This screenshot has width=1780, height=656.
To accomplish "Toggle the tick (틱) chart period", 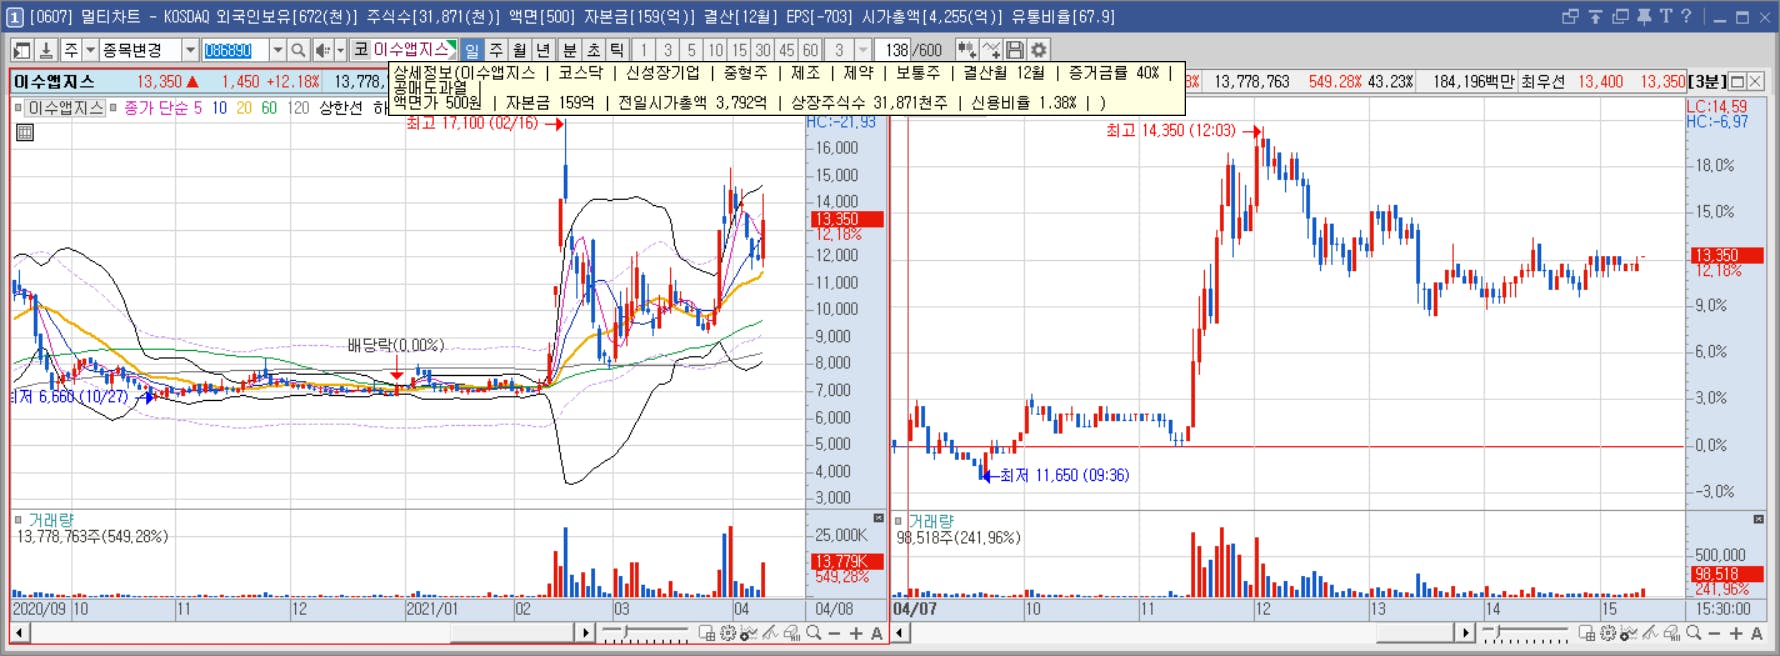I will pos(617,50).
